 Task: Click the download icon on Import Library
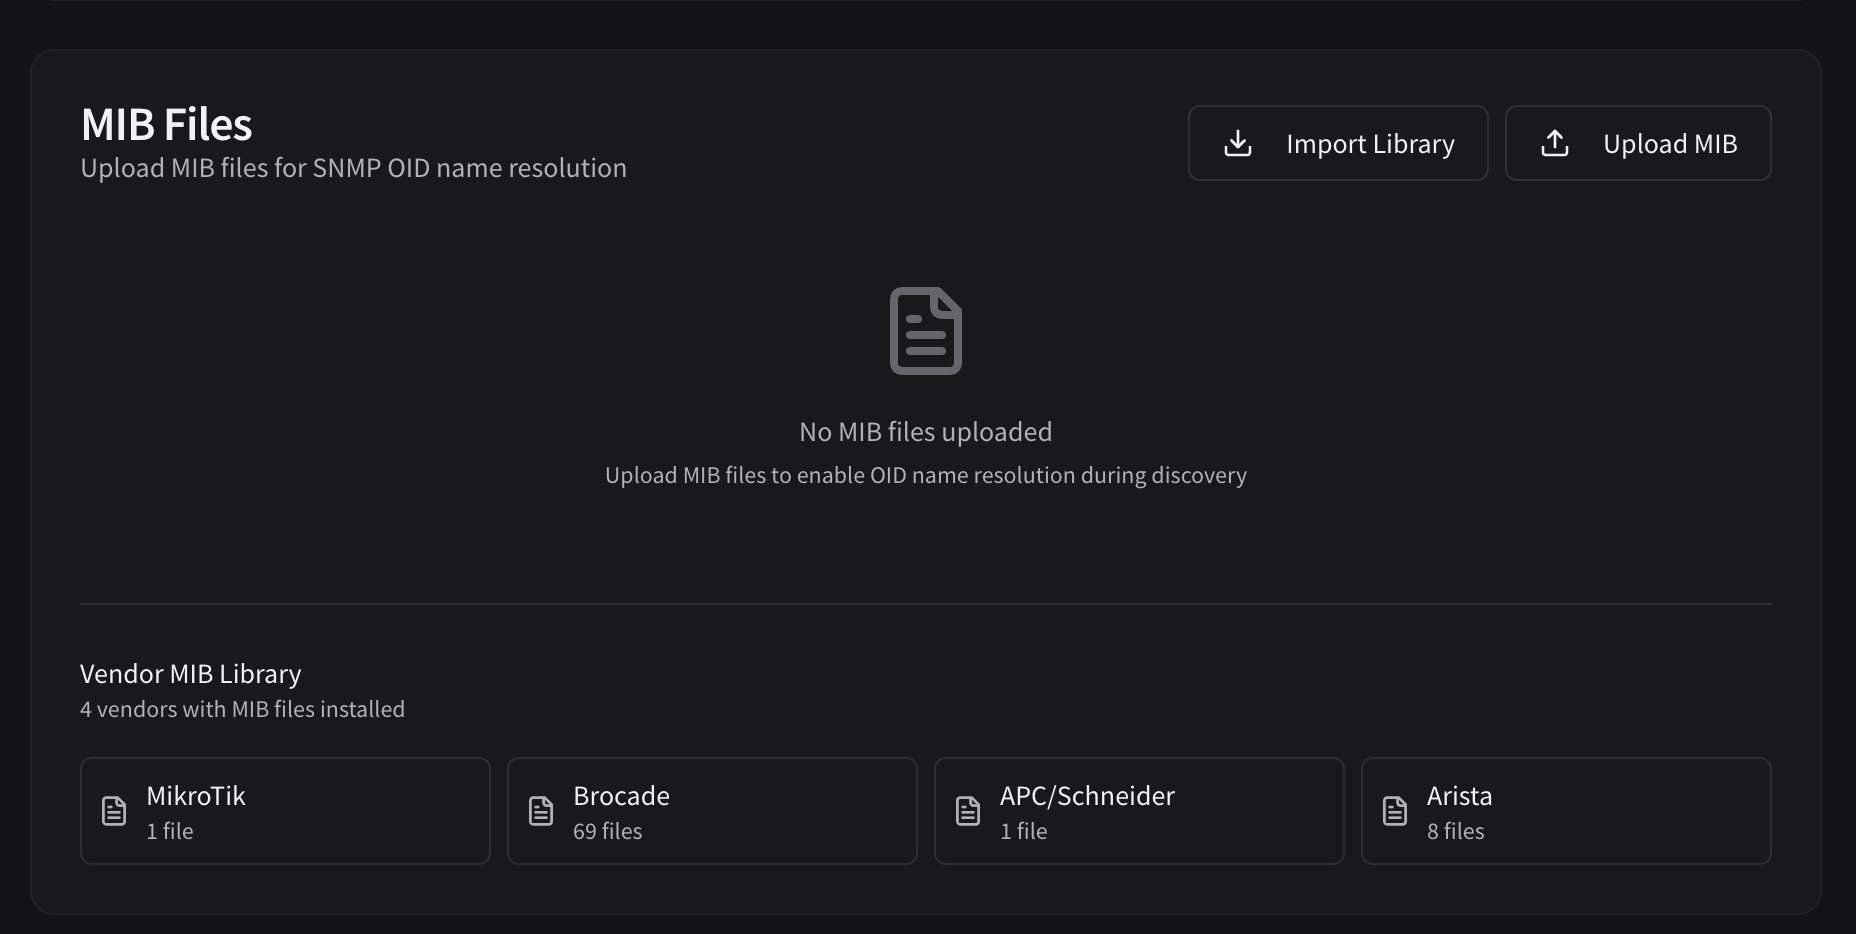coord(1238,144)
